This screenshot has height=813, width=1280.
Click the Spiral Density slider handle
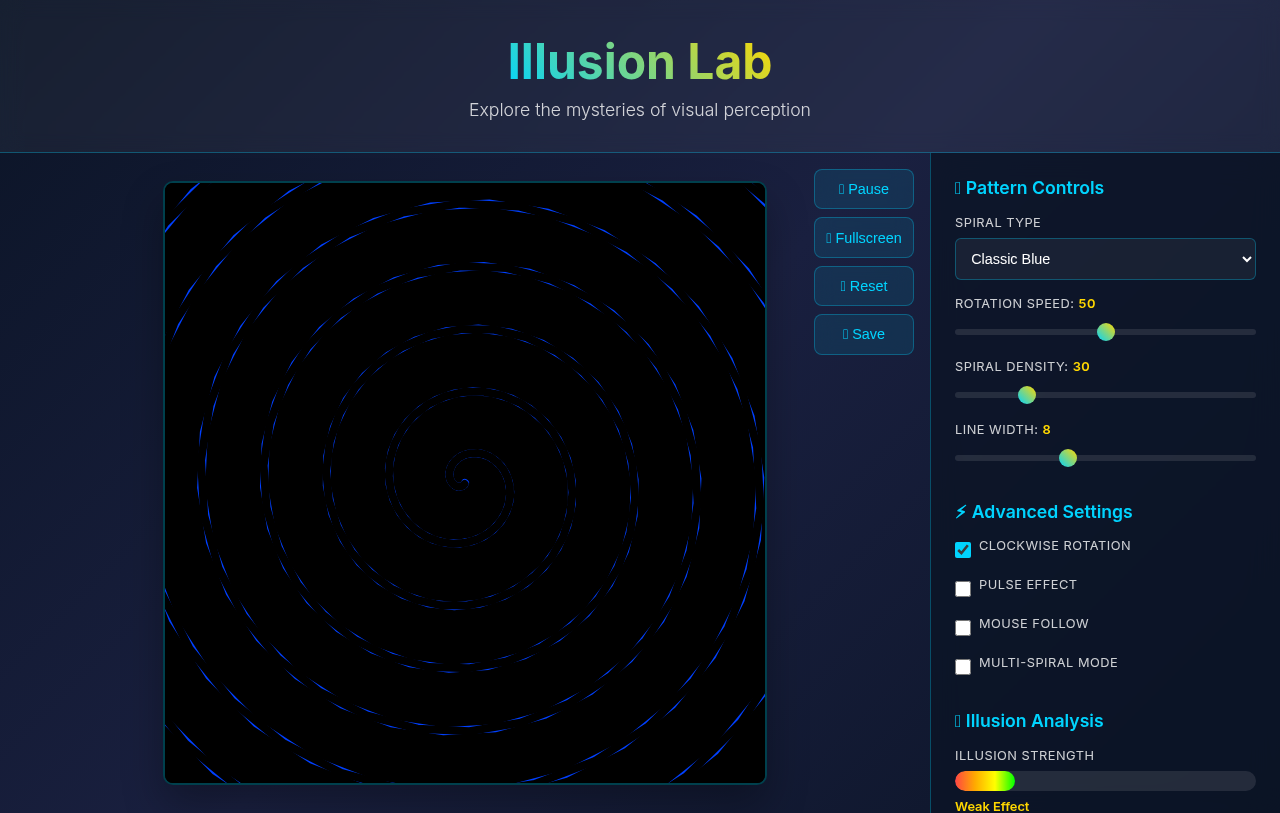tap(1025, 395)
